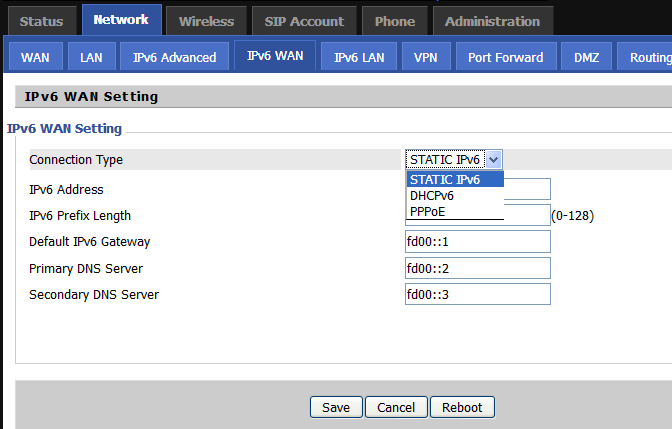
Task: Select the LAN sub-tab
Action: (x=91, y=57)
